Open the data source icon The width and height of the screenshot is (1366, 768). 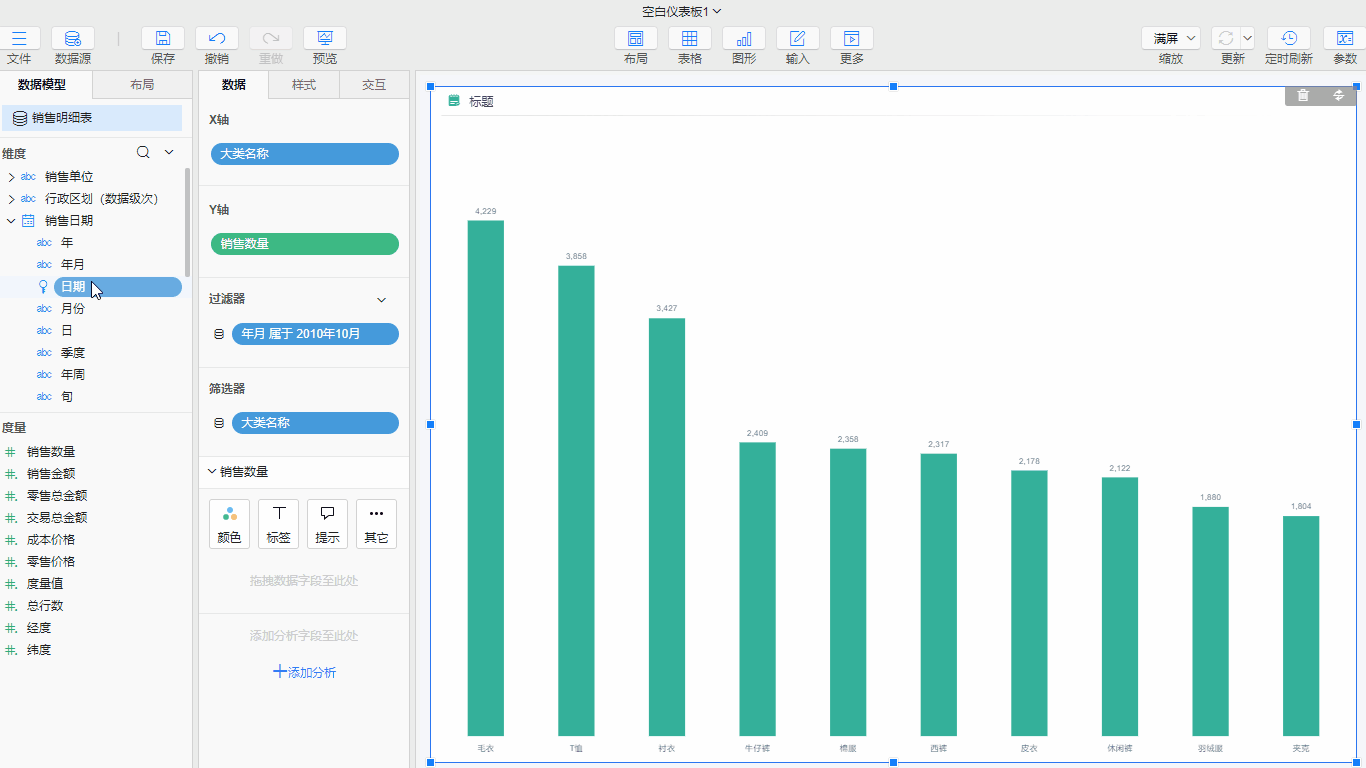click(73, 39)
